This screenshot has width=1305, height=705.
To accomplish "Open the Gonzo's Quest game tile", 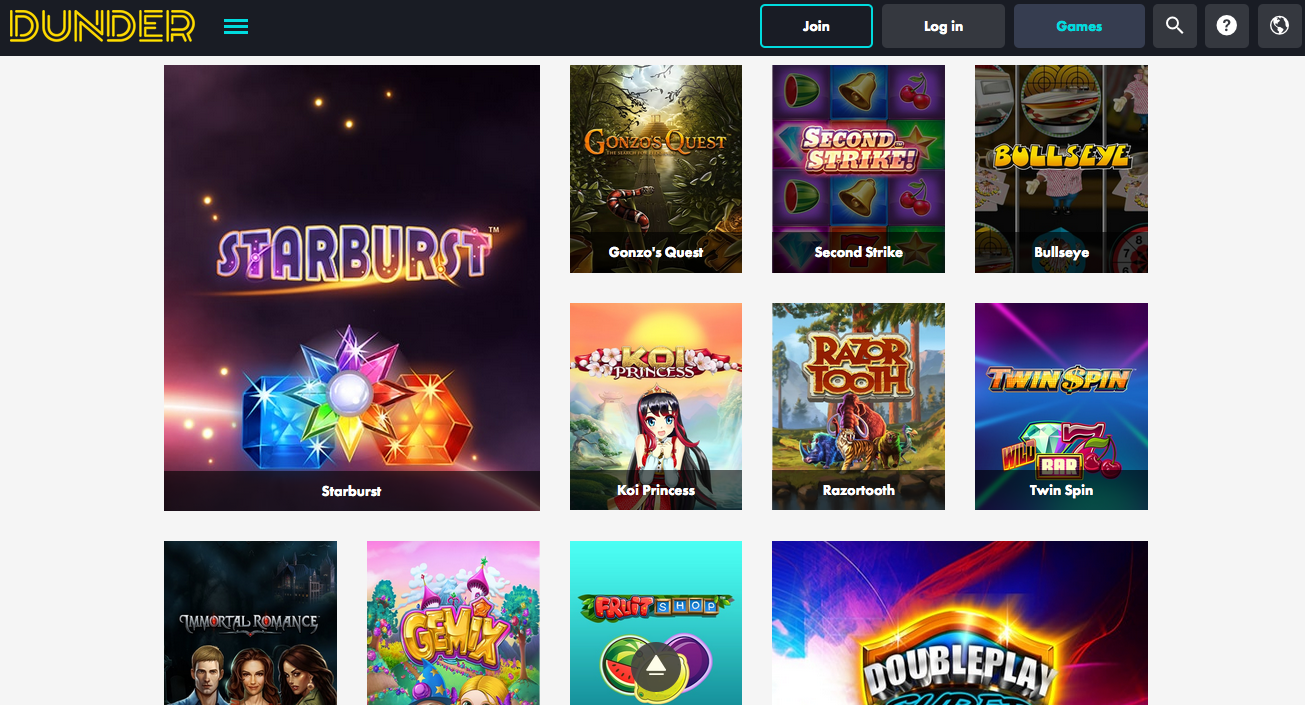I will 656,169.
